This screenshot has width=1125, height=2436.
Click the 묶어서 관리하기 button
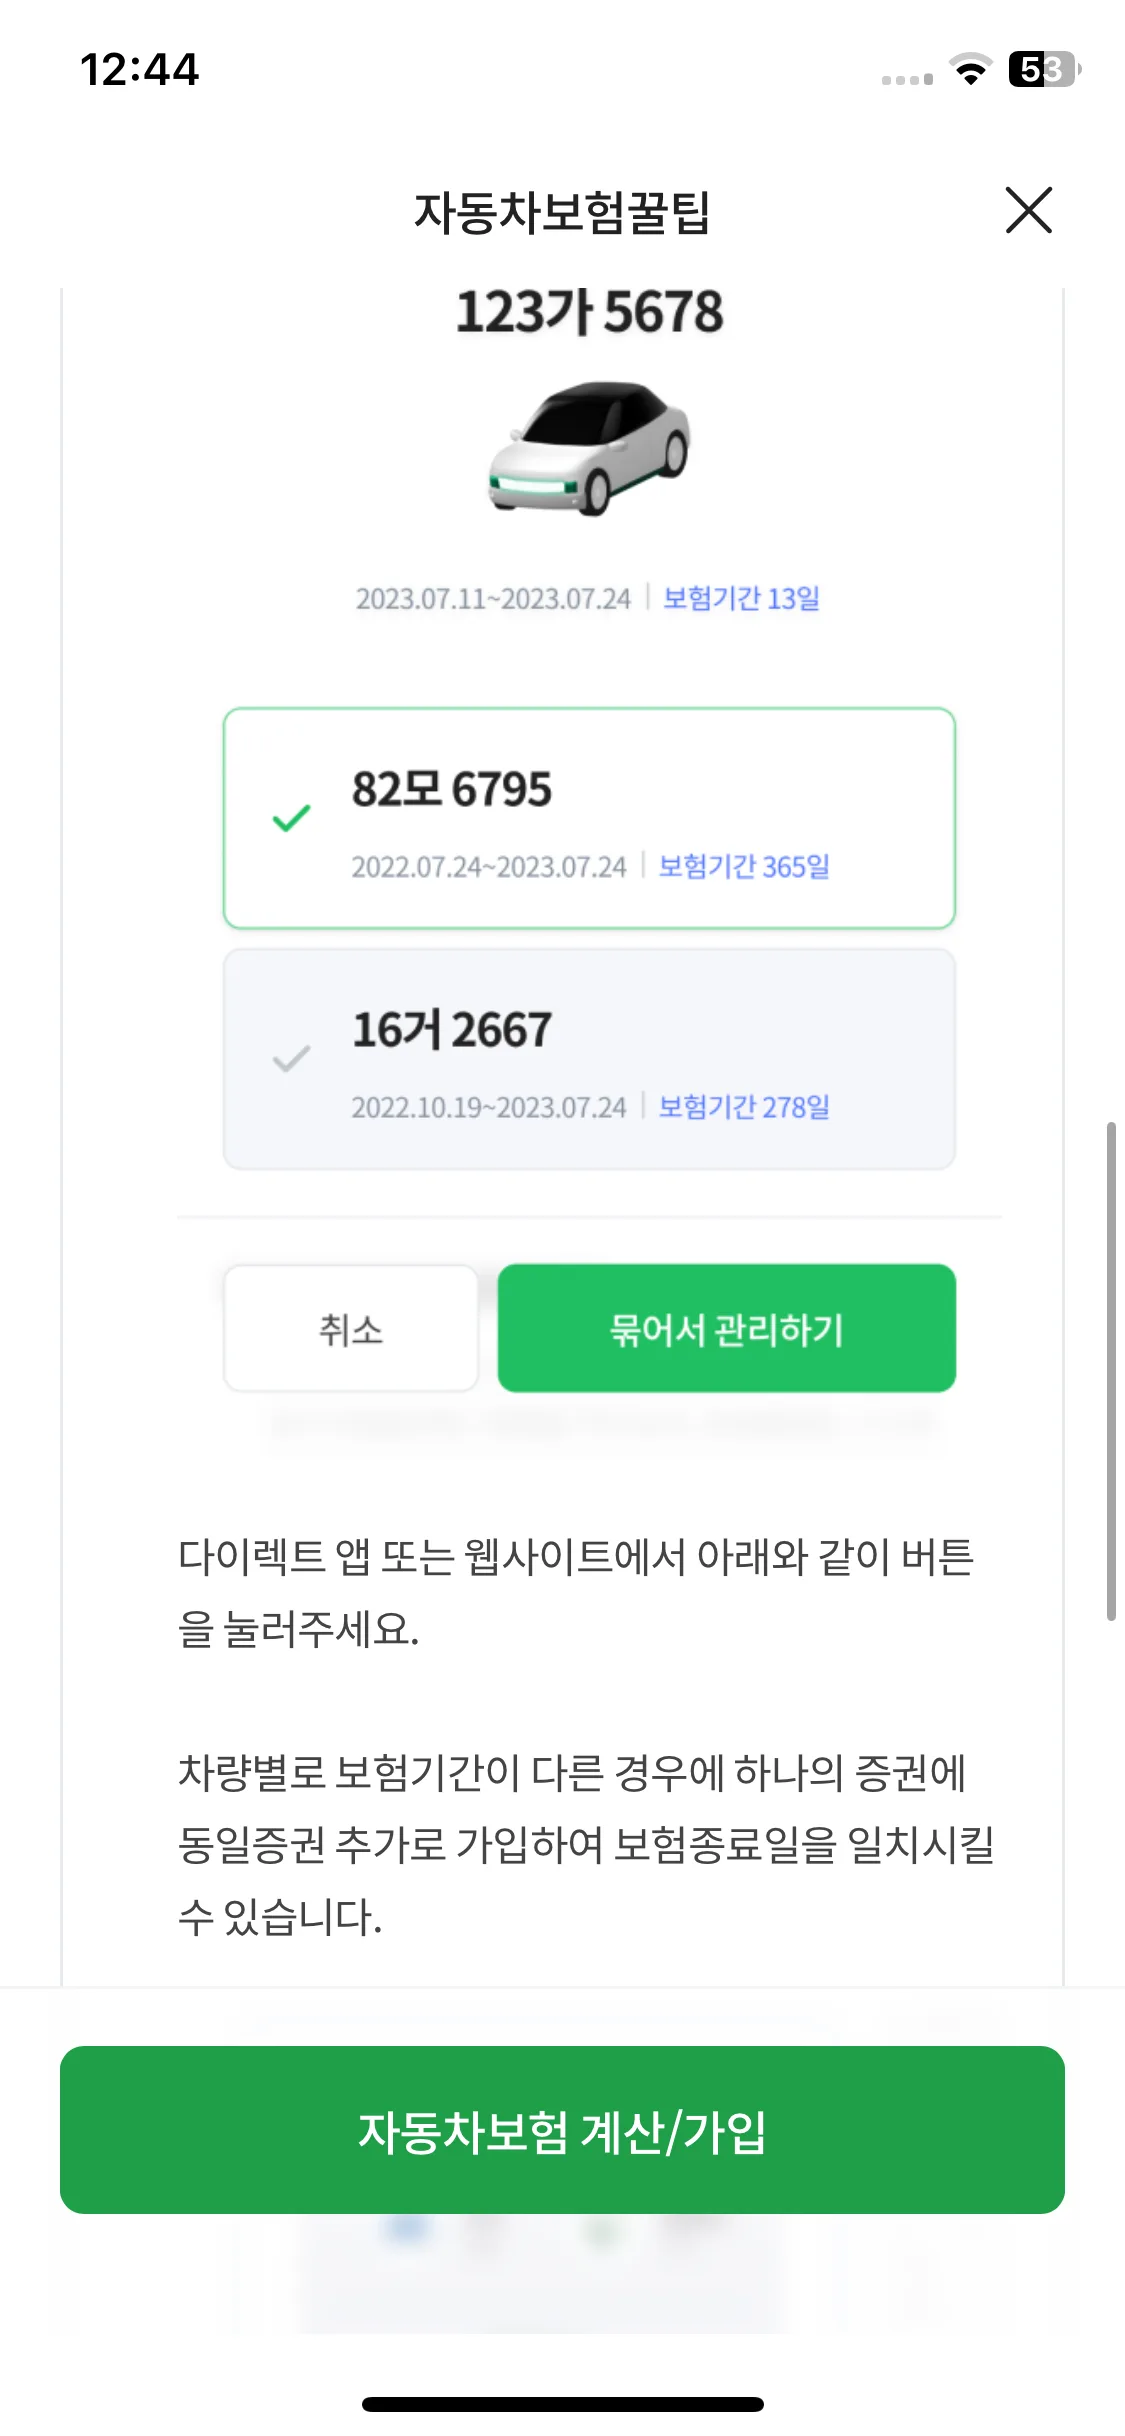[x=727, y=1328]
